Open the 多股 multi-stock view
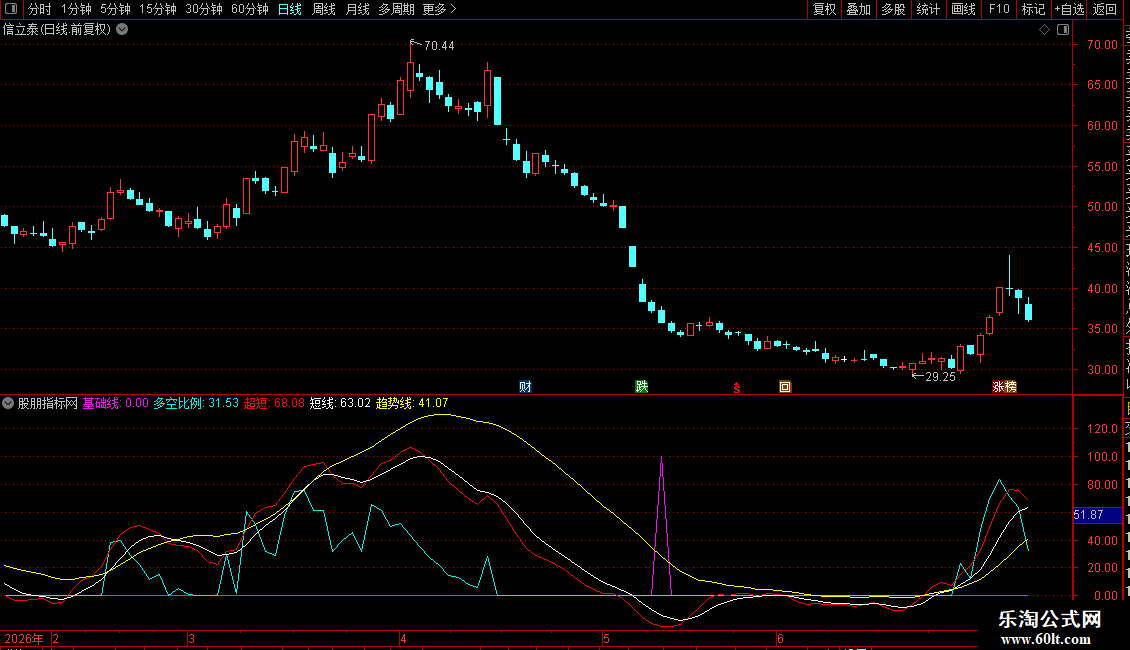 point(893,9)
